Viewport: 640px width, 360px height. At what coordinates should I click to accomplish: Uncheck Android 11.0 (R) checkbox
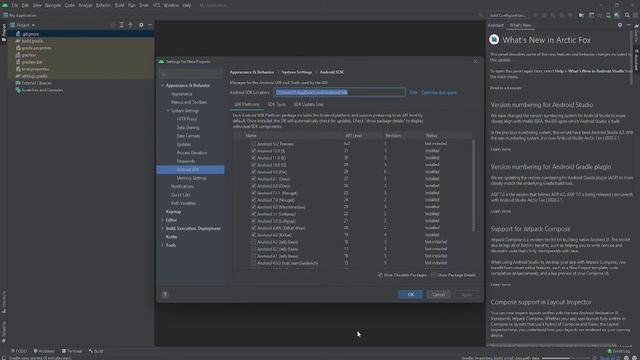pyautogui.click(x=253, y=158)
